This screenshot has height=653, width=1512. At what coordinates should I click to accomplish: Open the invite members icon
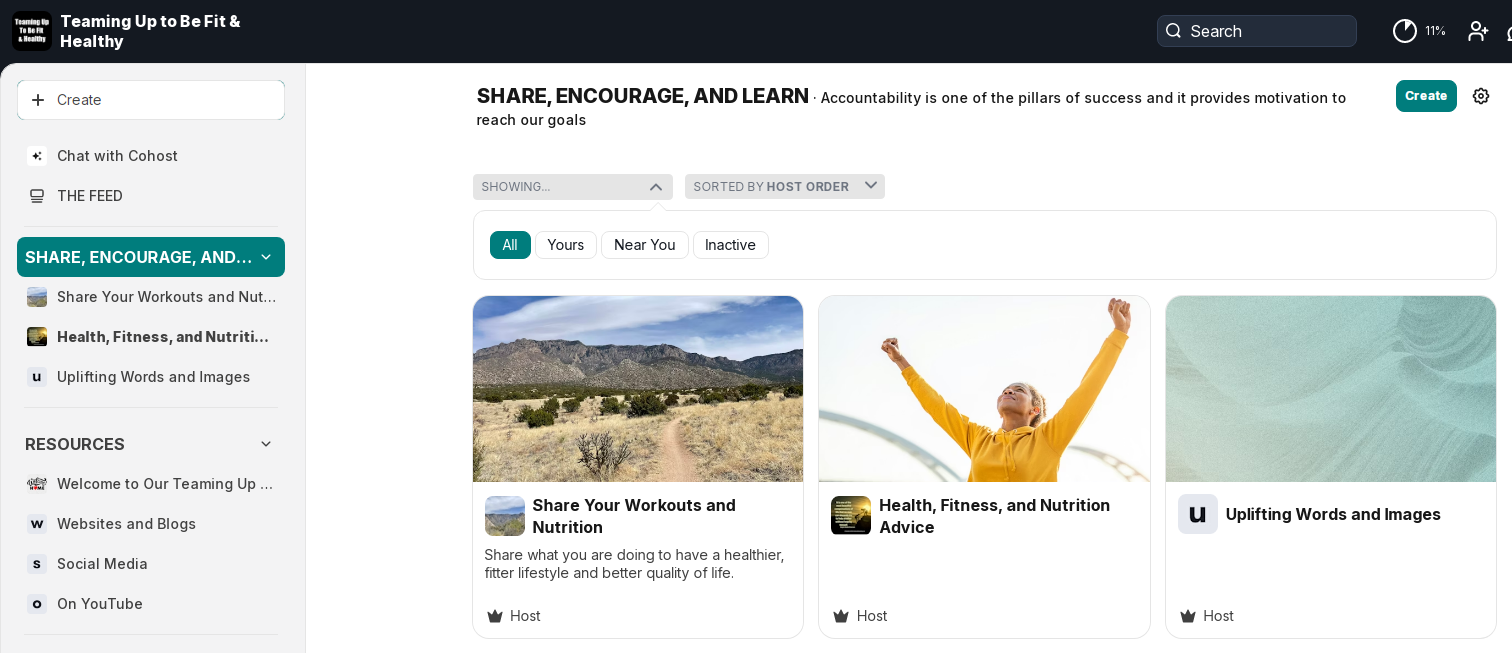1478,31
